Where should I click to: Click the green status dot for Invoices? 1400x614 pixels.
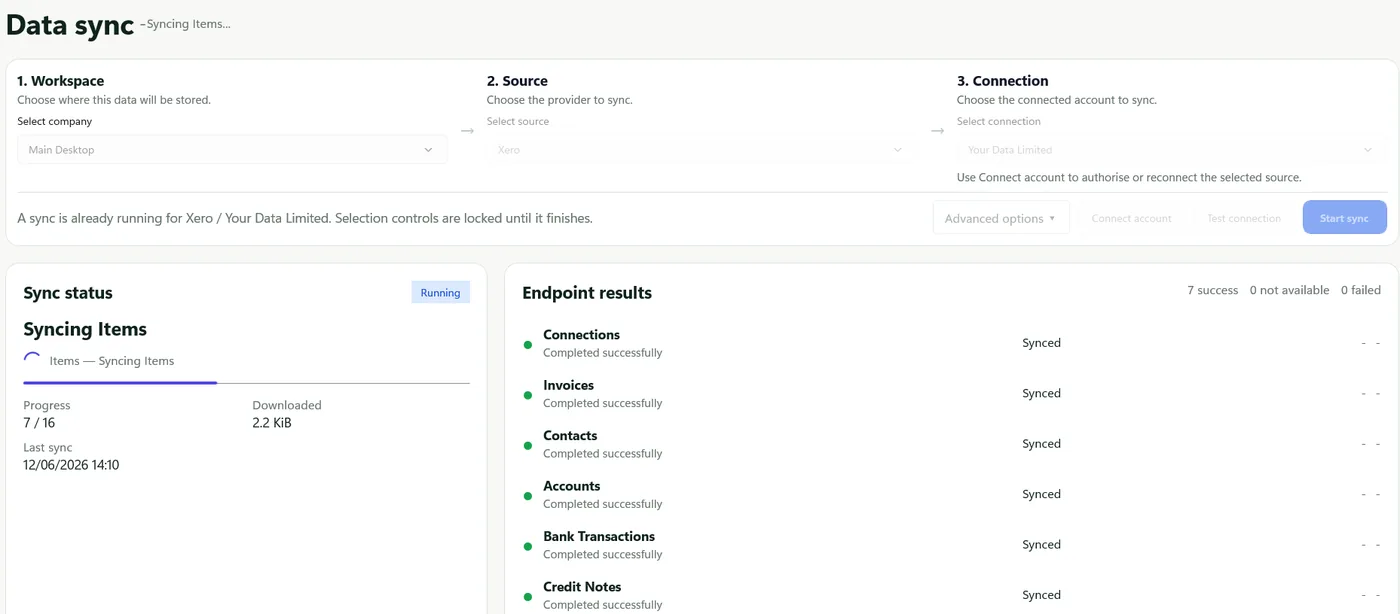pyautogui.click(x=528, y=395)
